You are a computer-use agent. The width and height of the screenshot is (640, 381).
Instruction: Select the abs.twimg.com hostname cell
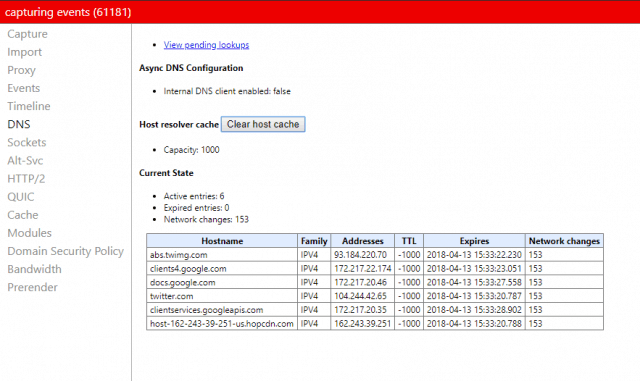(x=222, y=255)
